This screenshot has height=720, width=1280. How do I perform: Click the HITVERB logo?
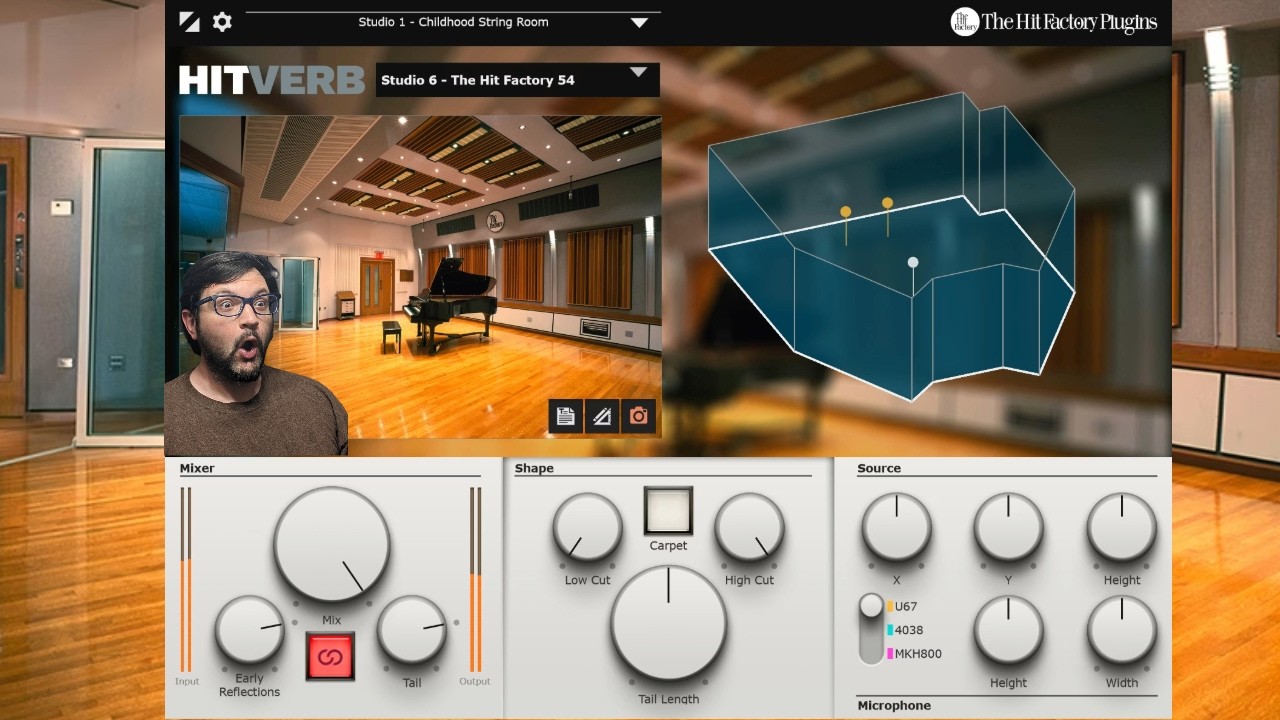tap(272, 80)
